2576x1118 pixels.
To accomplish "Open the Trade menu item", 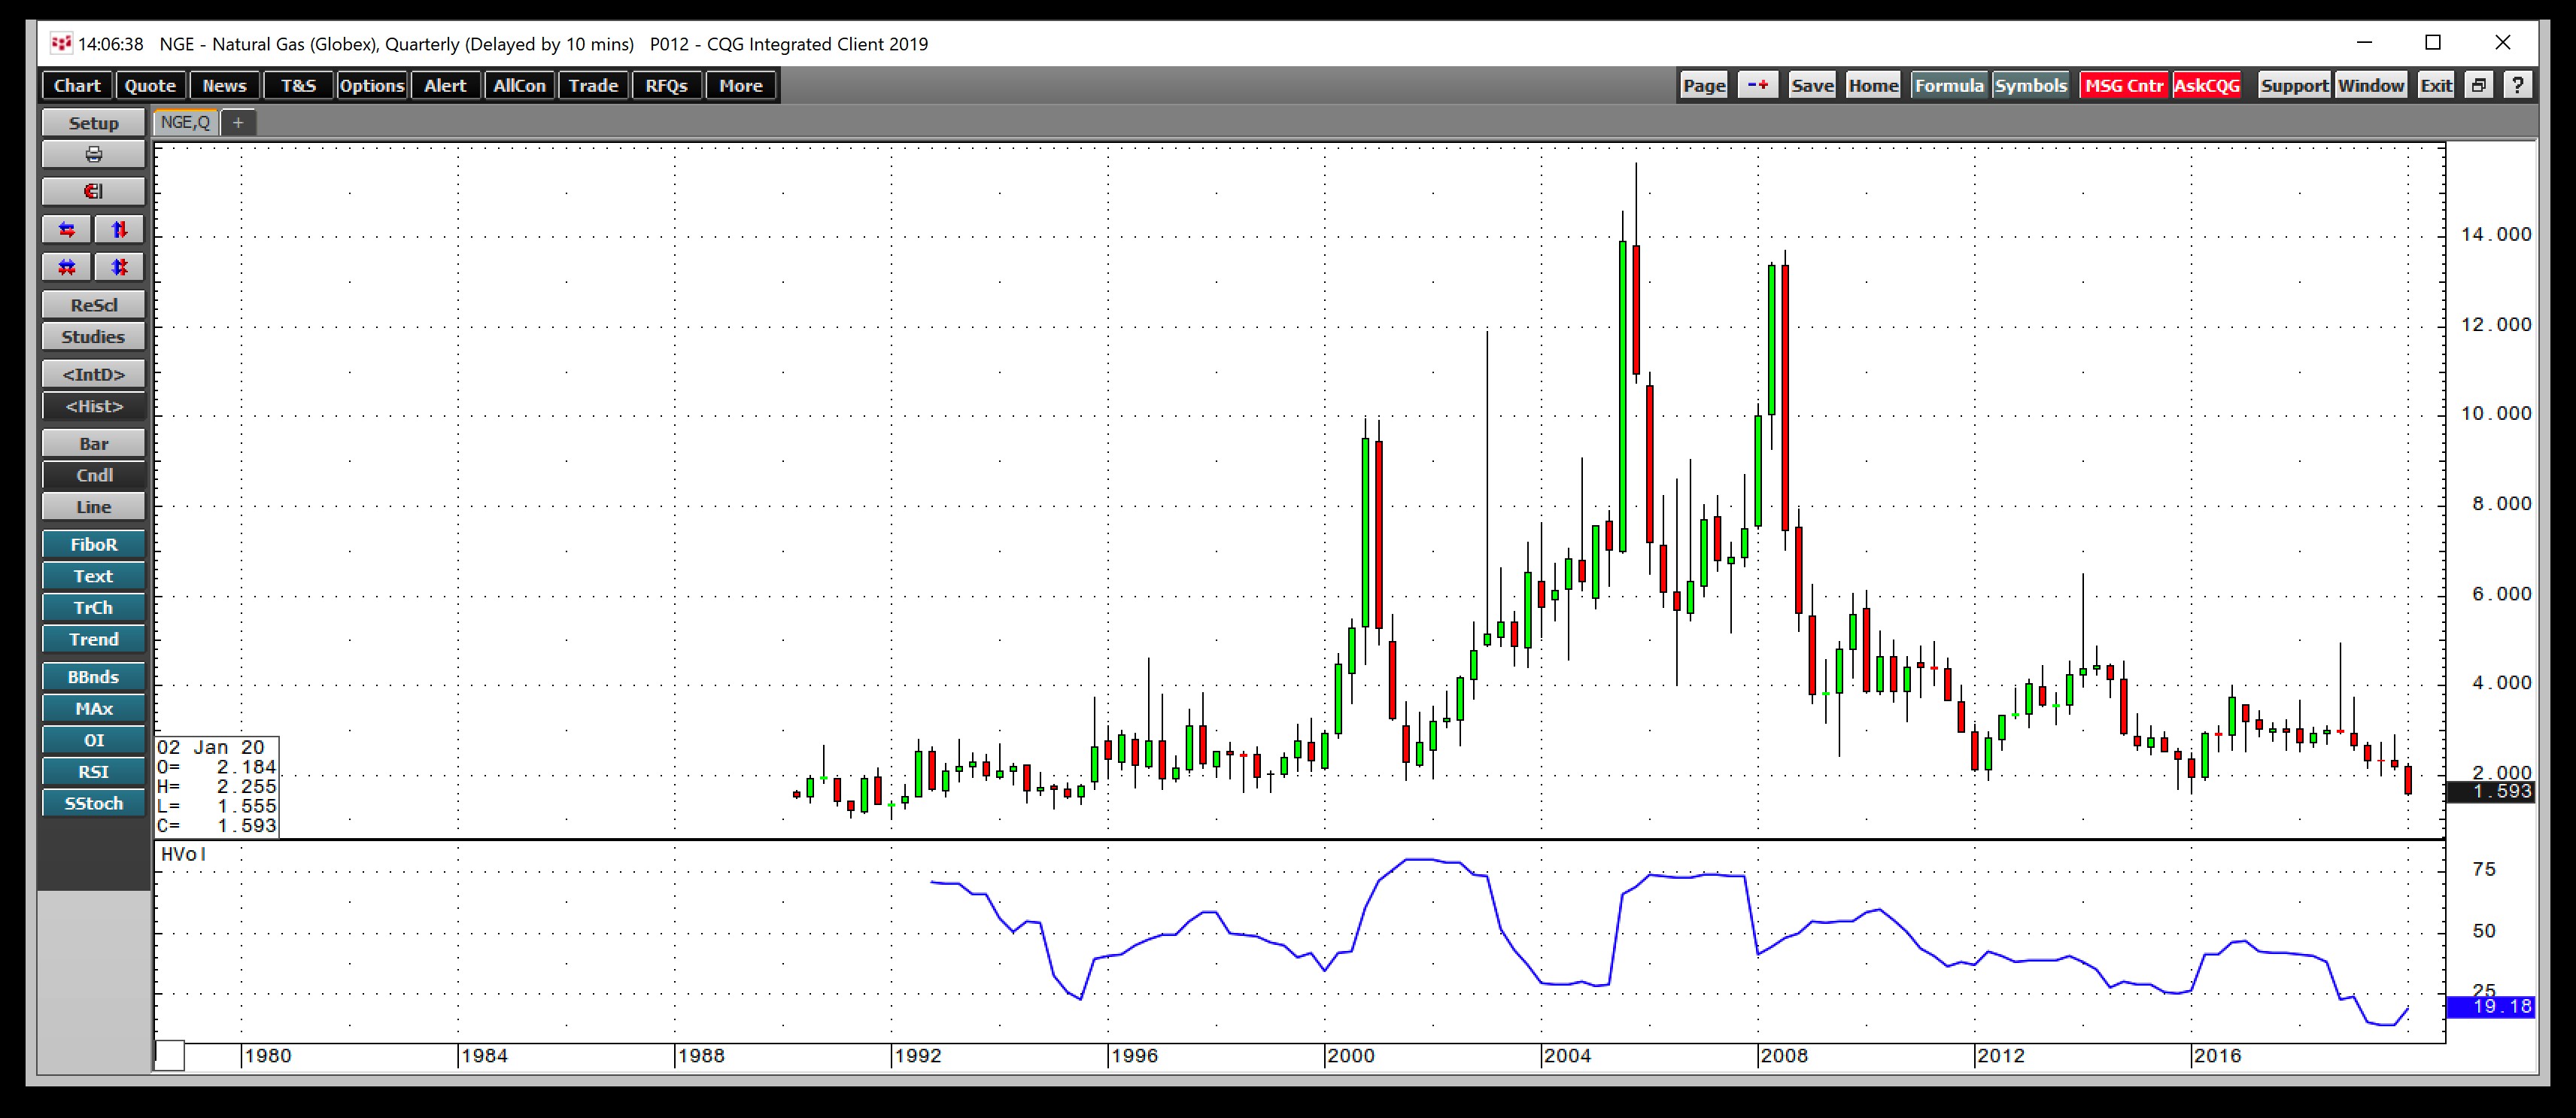I will (x=593, y=85).
